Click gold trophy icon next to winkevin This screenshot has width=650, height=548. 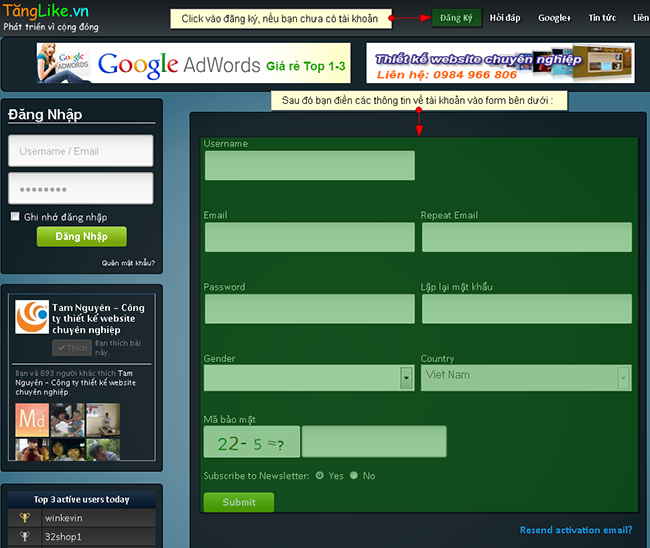(x=25, y=518)
